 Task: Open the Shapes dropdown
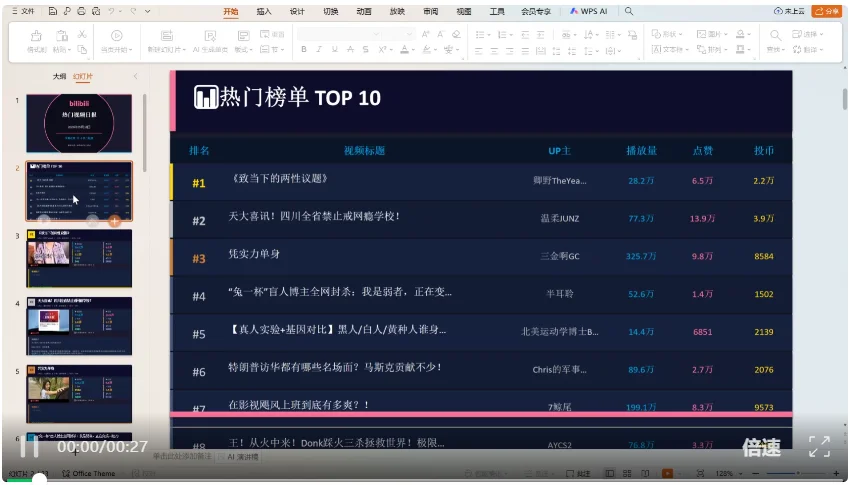[667, 34]
